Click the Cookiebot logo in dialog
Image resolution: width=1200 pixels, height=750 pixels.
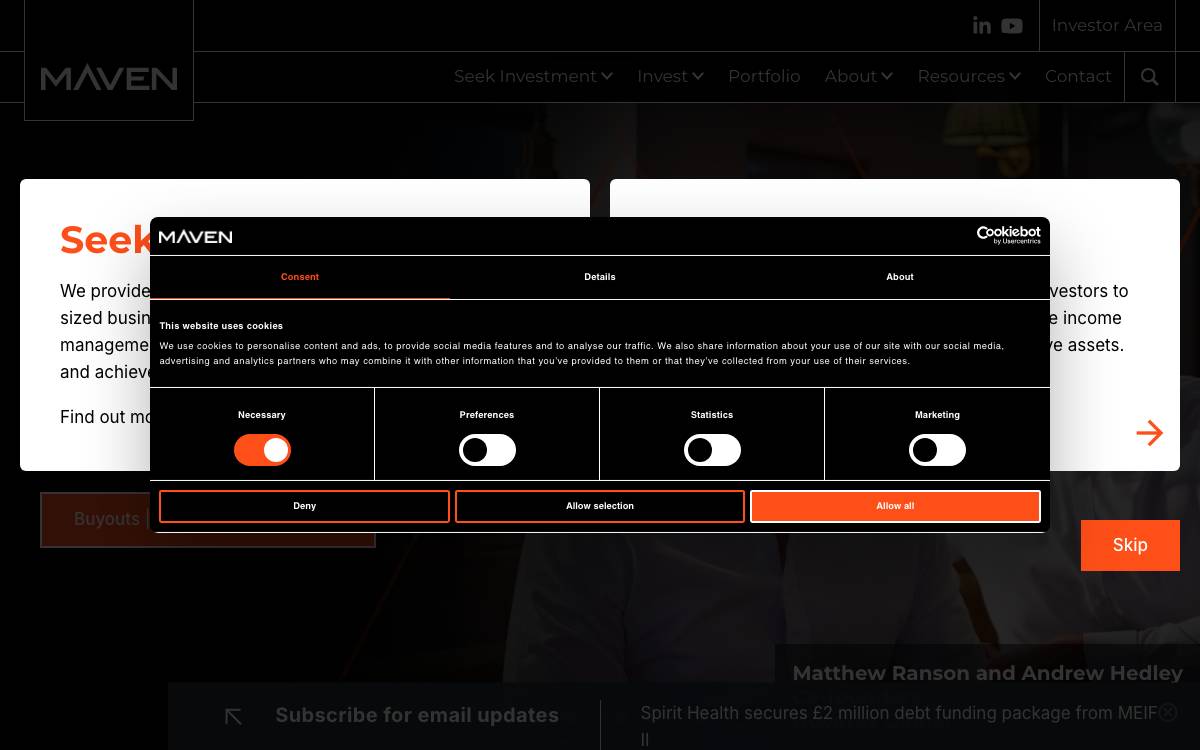pos(1008,236)
